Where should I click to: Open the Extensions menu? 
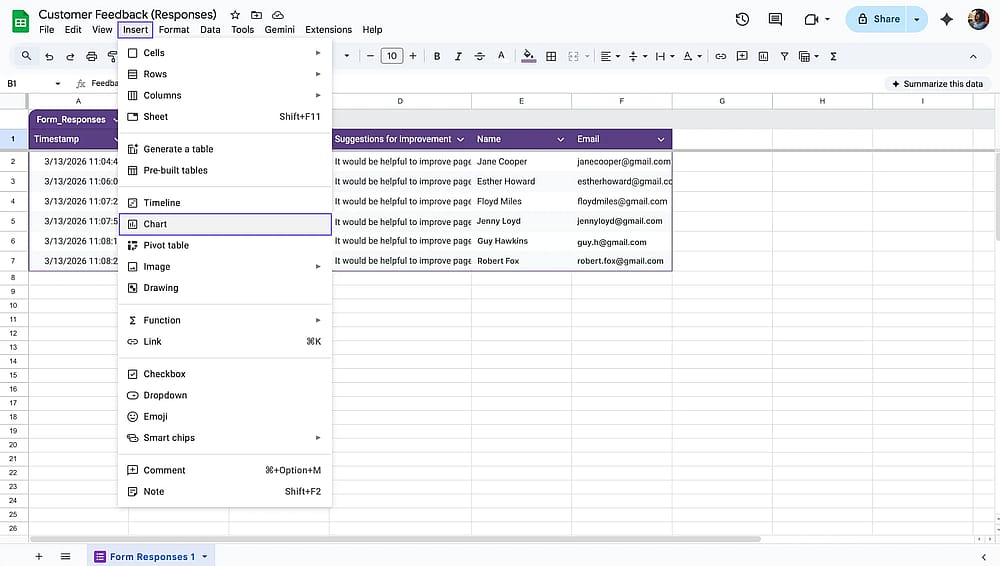pyautogui.click(x=328, y=29)
